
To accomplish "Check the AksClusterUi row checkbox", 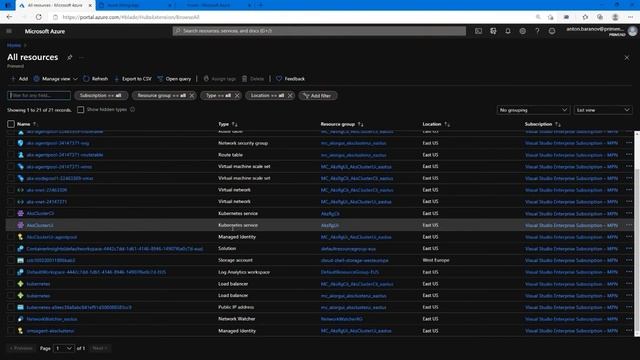I will (11, 225).
